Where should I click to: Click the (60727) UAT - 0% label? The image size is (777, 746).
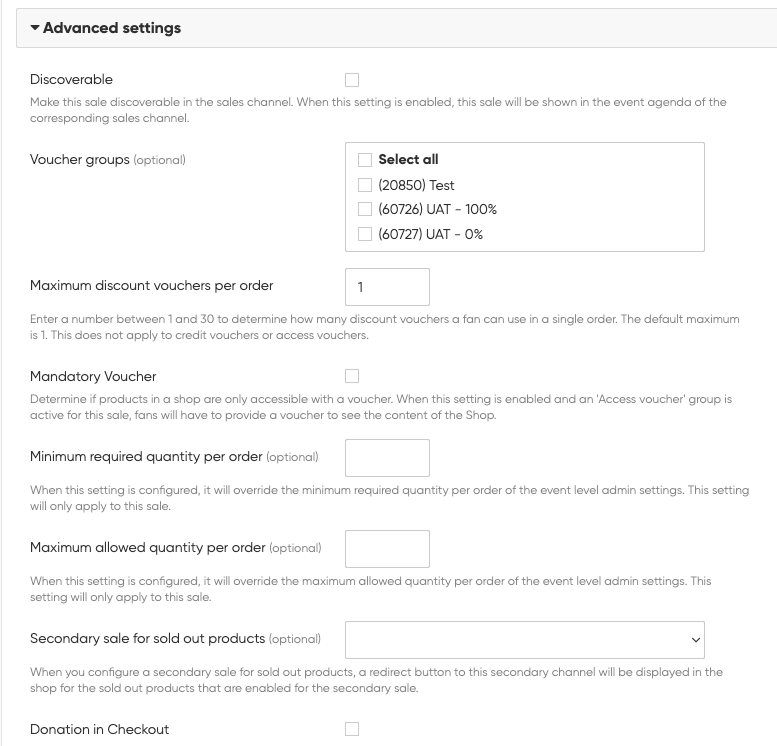[431, 235]
